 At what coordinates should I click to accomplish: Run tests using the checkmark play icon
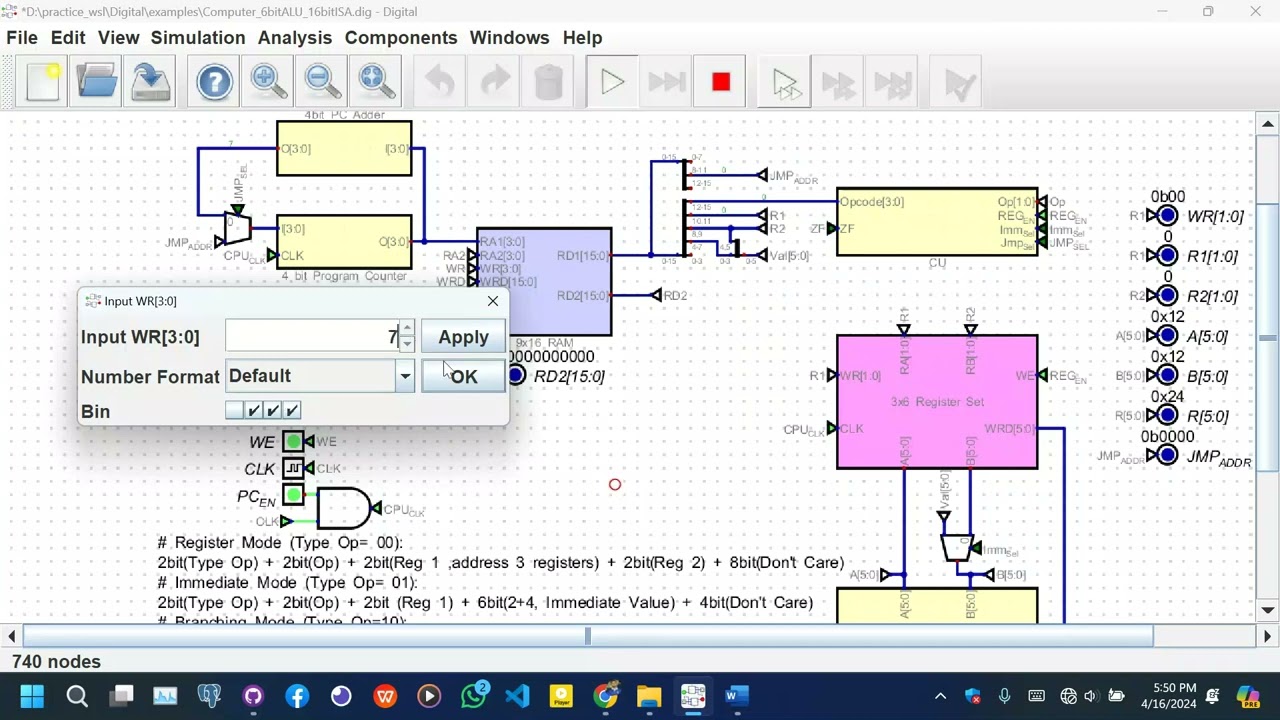click(x=958, y=82)
